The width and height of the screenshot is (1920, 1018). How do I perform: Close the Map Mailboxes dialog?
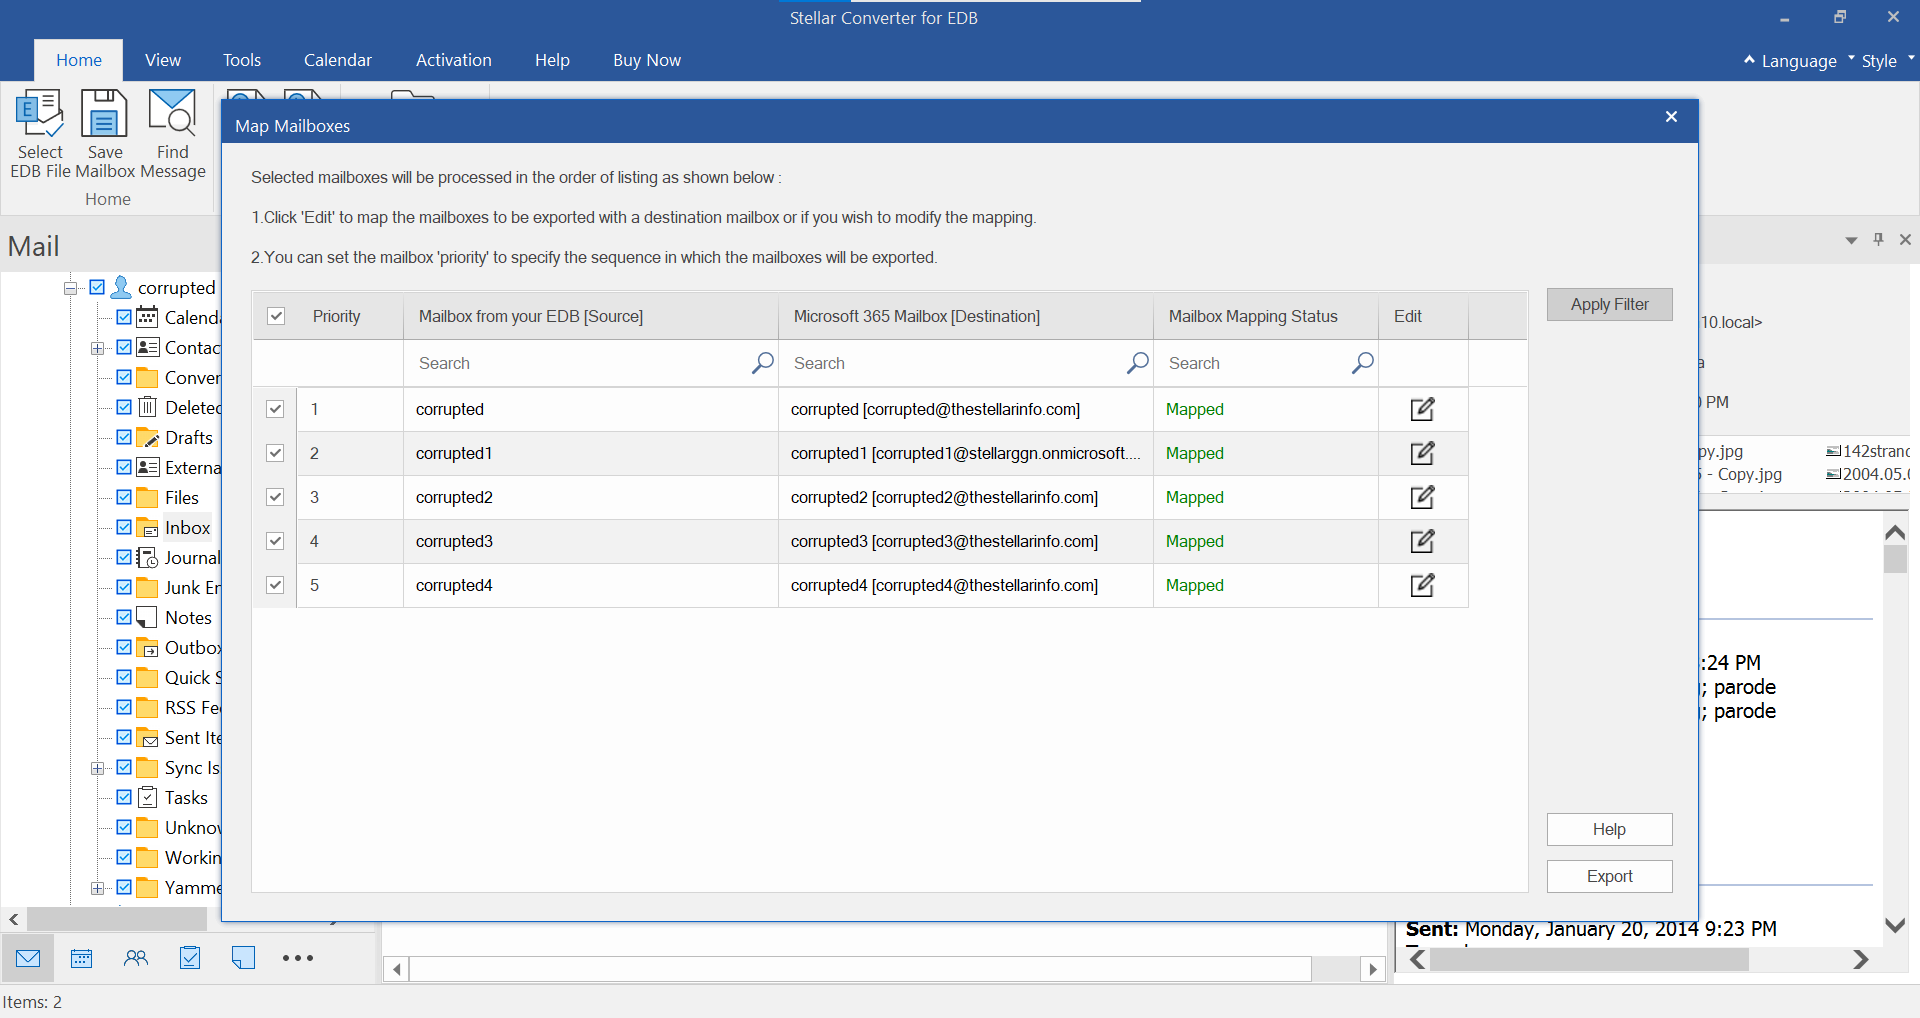[x=1671, y=117]
